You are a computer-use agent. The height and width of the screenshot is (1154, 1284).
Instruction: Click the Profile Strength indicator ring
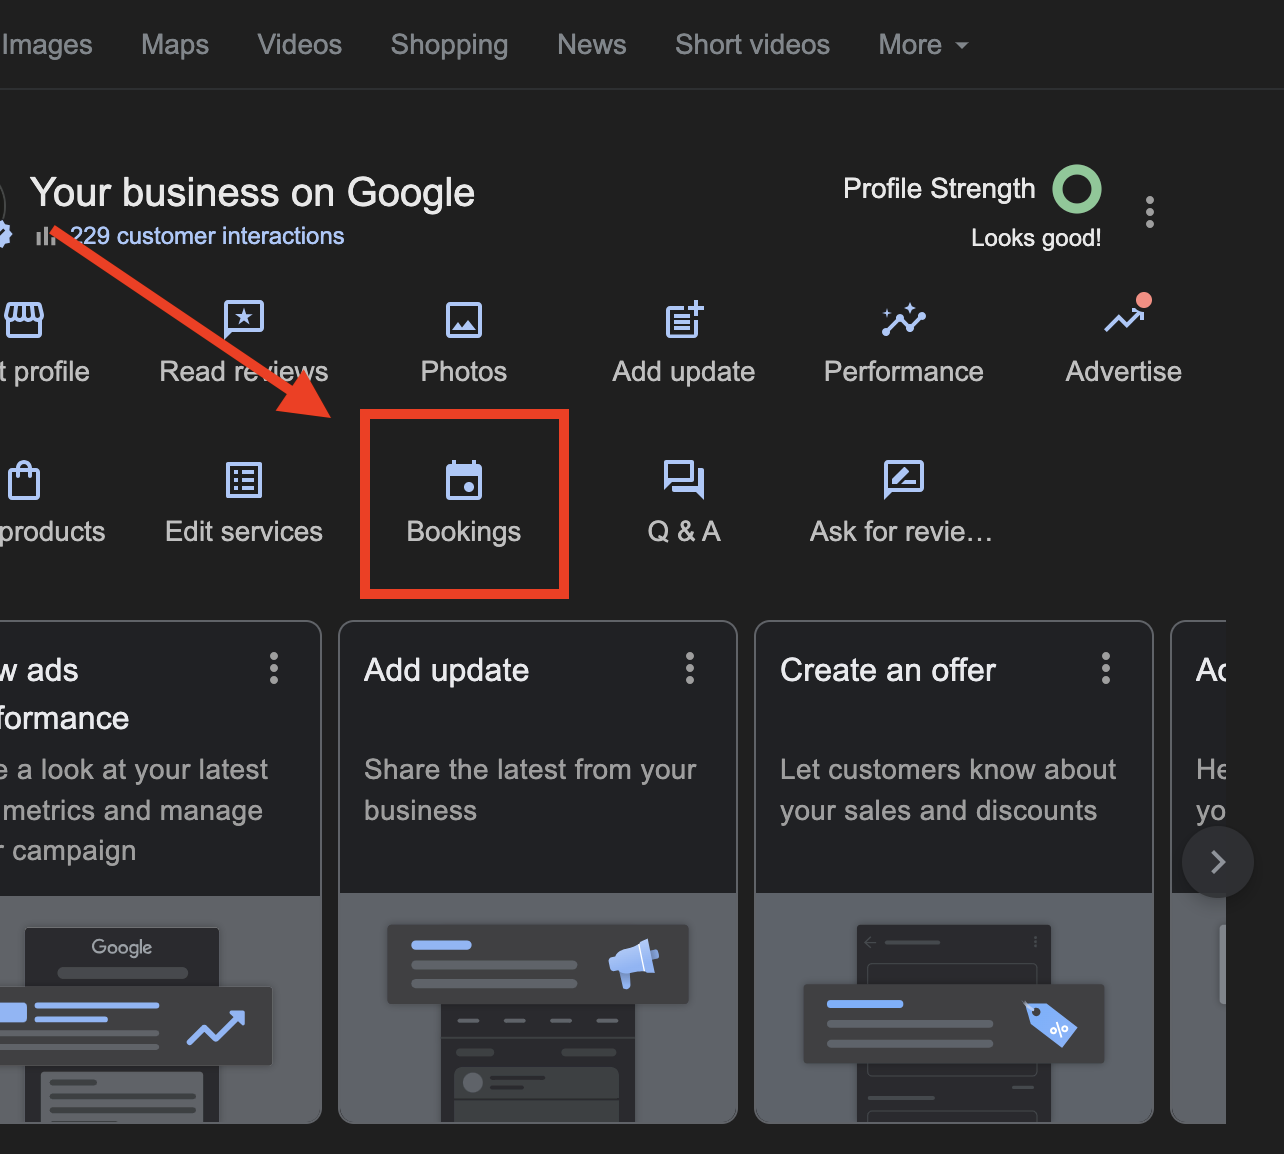coord(1077,189)
